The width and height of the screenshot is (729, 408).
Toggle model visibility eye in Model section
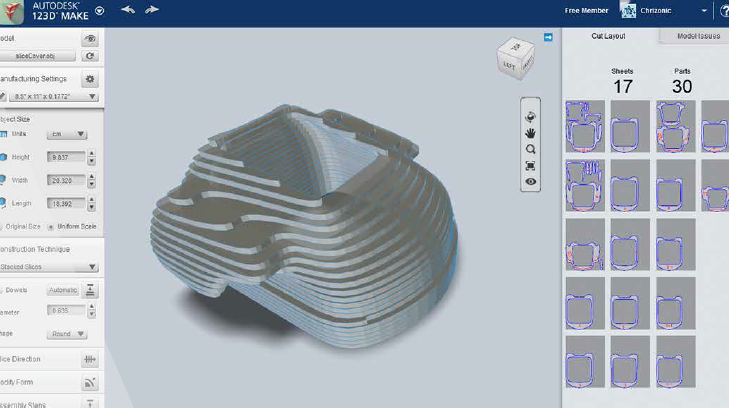[90, 39]
